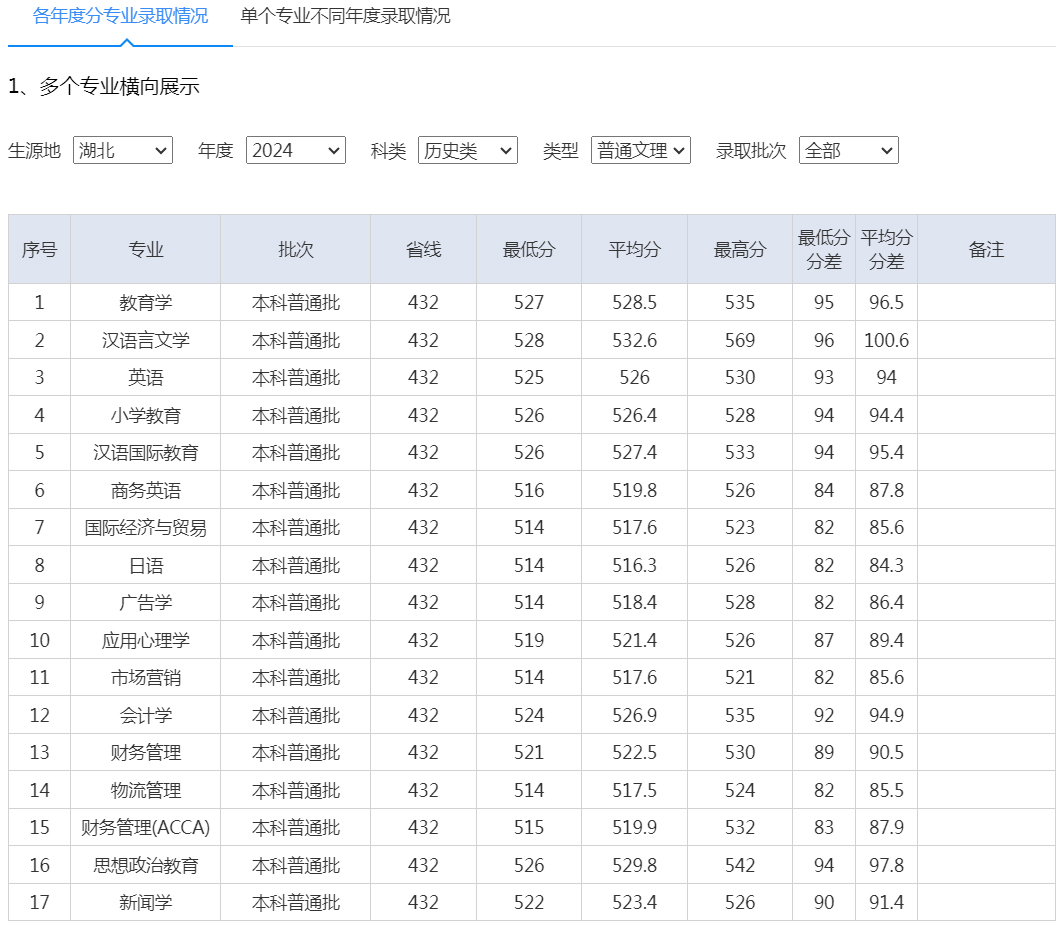Open the 类型 dropdown showing 普通文理
Viewport: 1062px width, 928px height.
pos(641,150)
